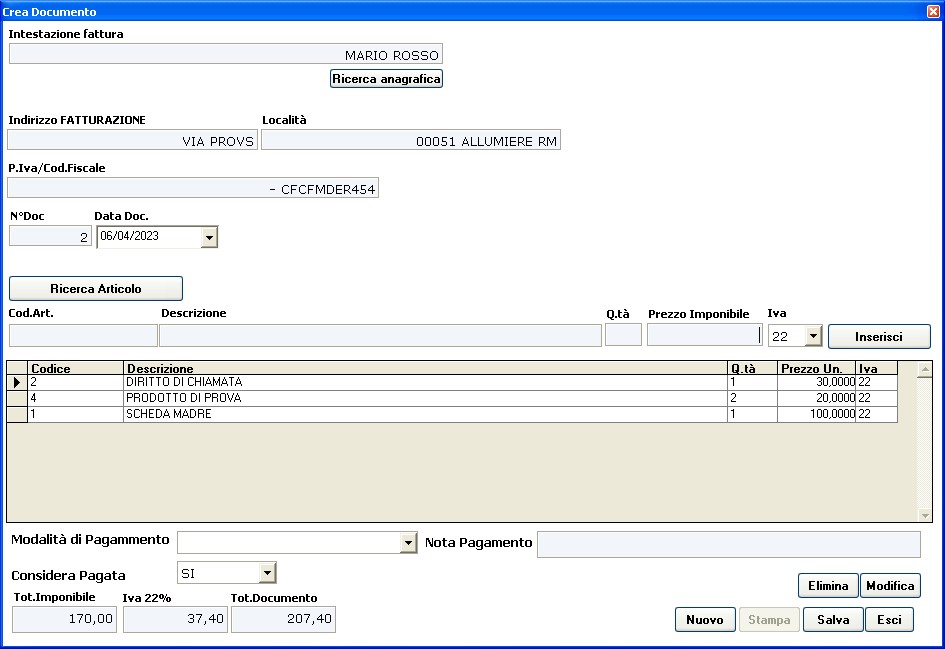Click the Cod.Art. input field
945x649 pixels.
click(83, 336)
